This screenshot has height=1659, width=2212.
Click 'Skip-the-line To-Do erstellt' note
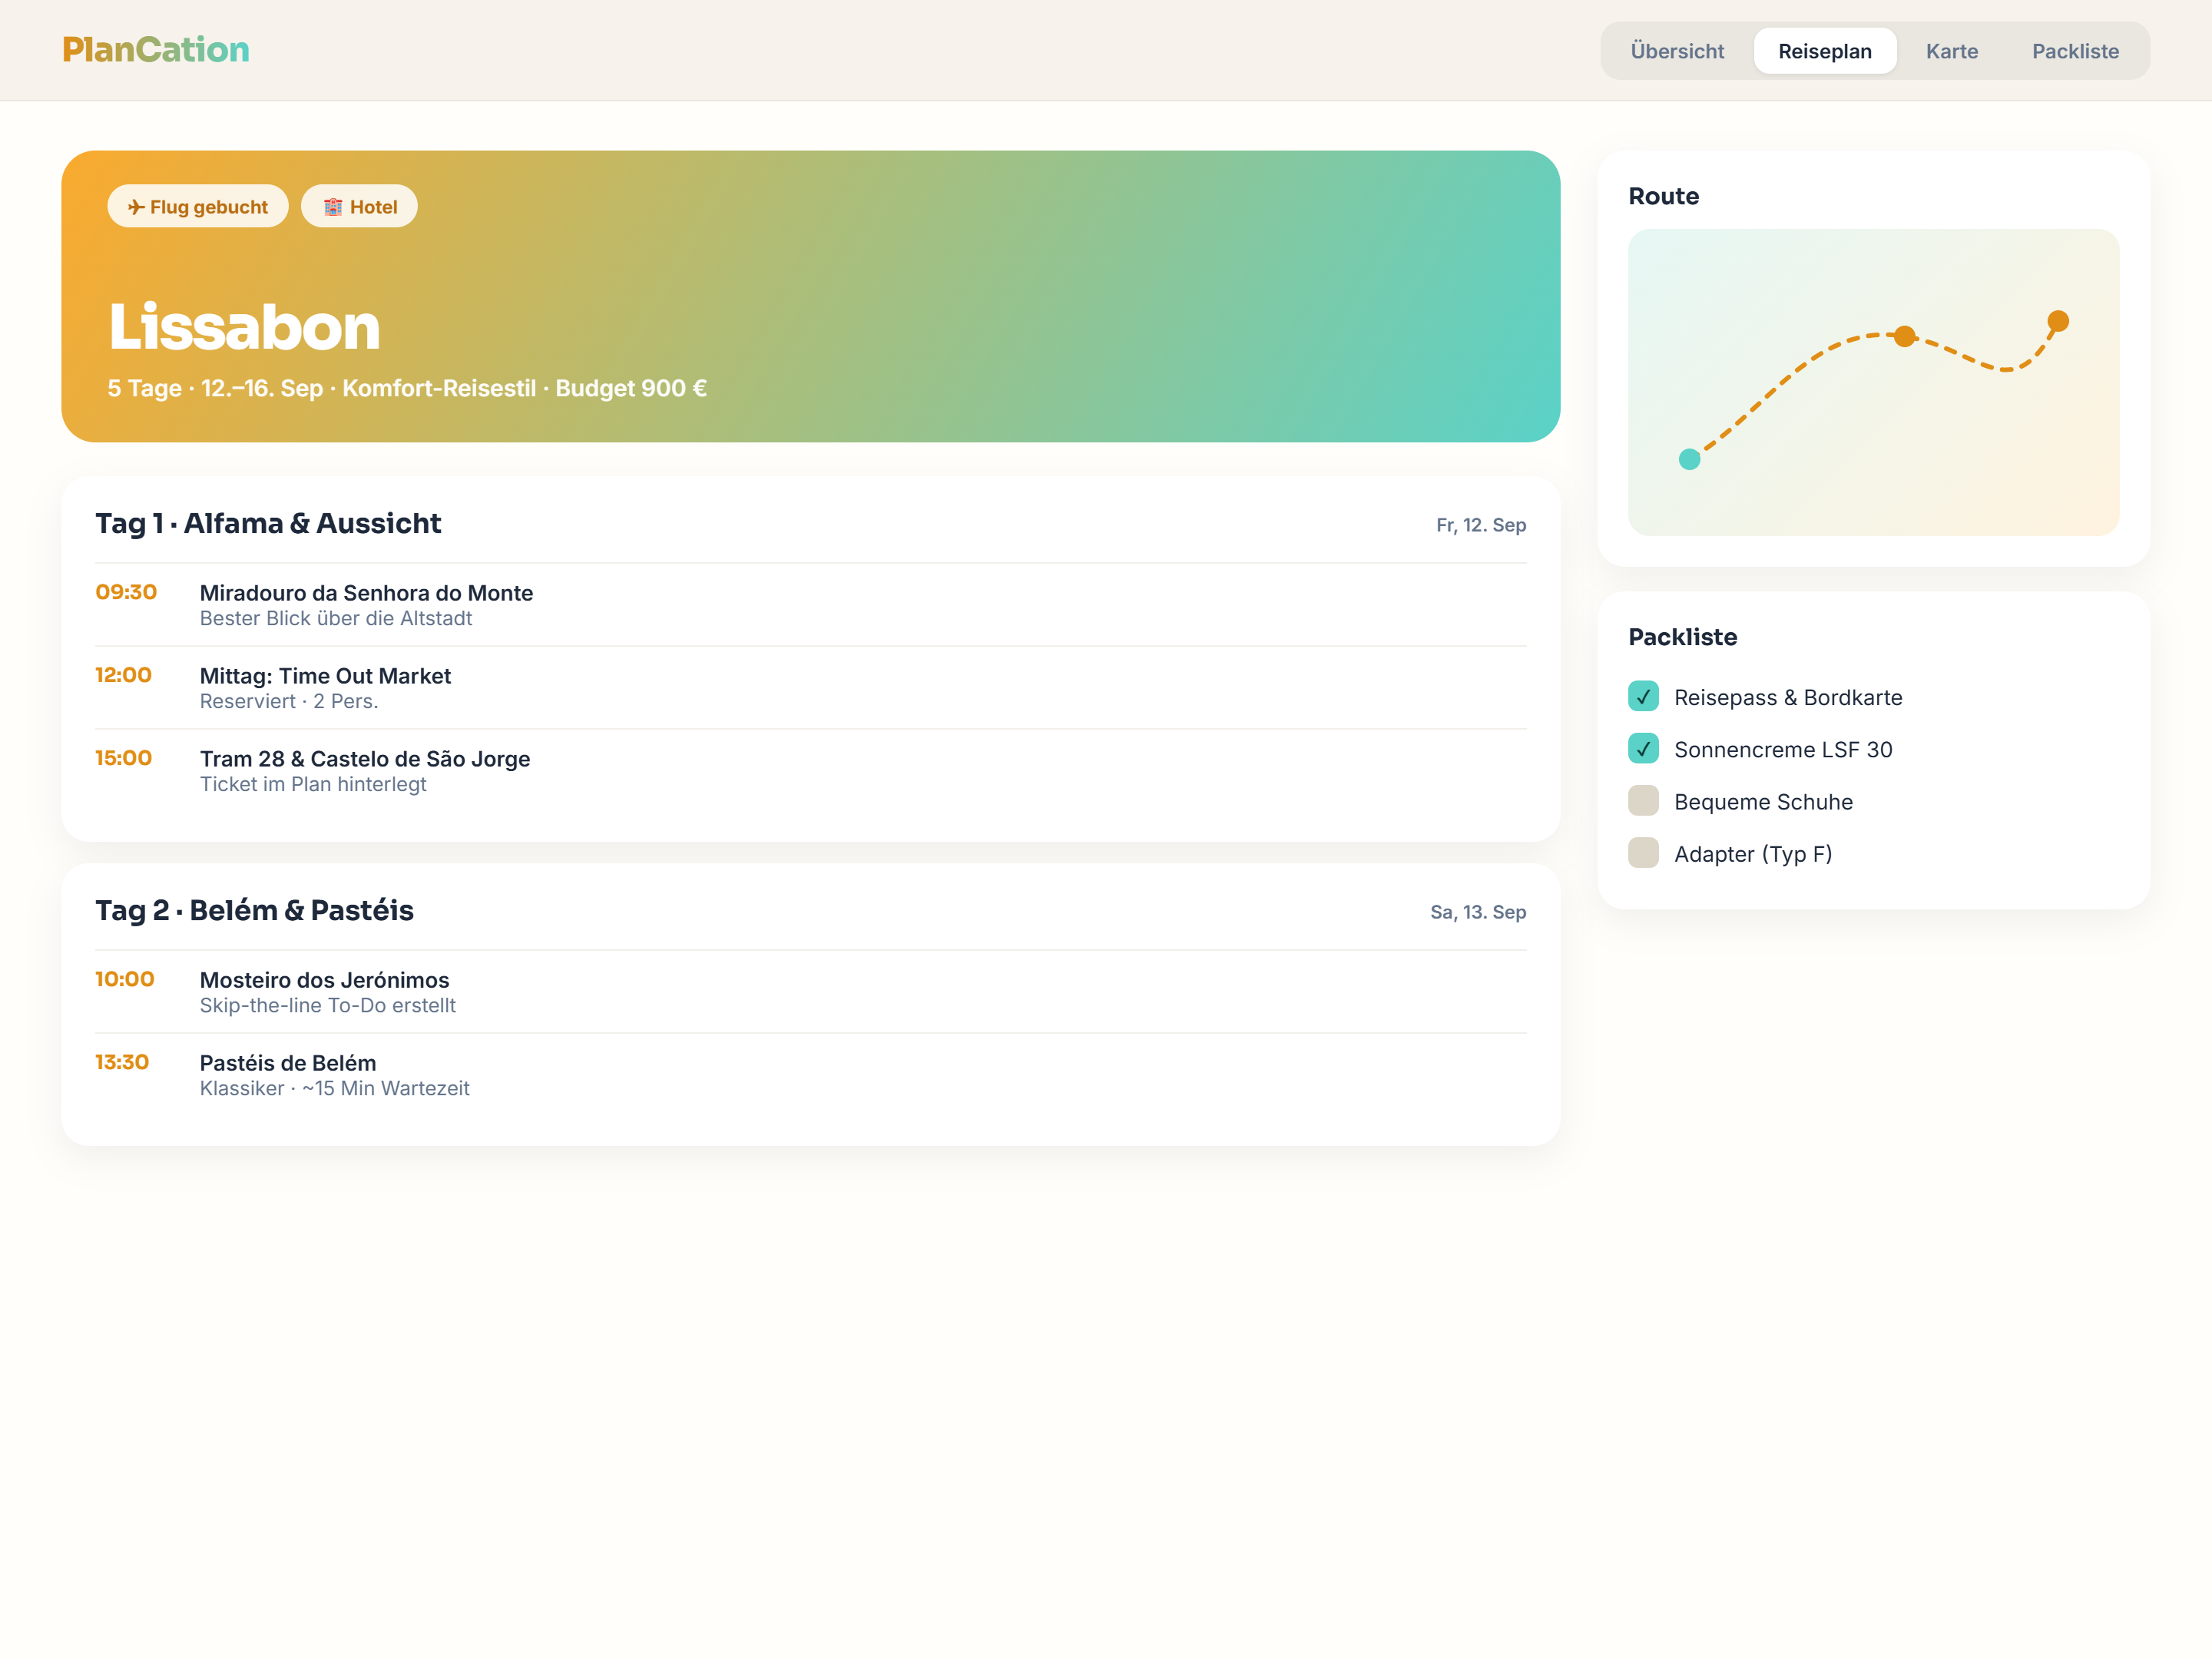(x=328, y=1005)
